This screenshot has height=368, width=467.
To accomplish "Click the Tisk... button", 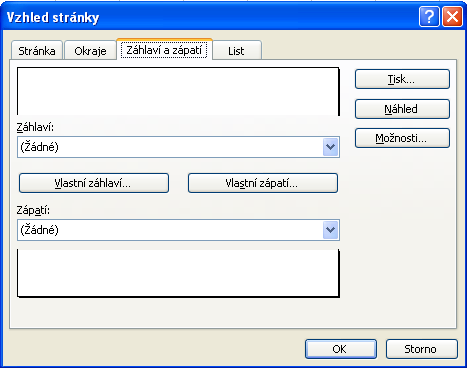I will pyautogui.click(x=402, y=79).
